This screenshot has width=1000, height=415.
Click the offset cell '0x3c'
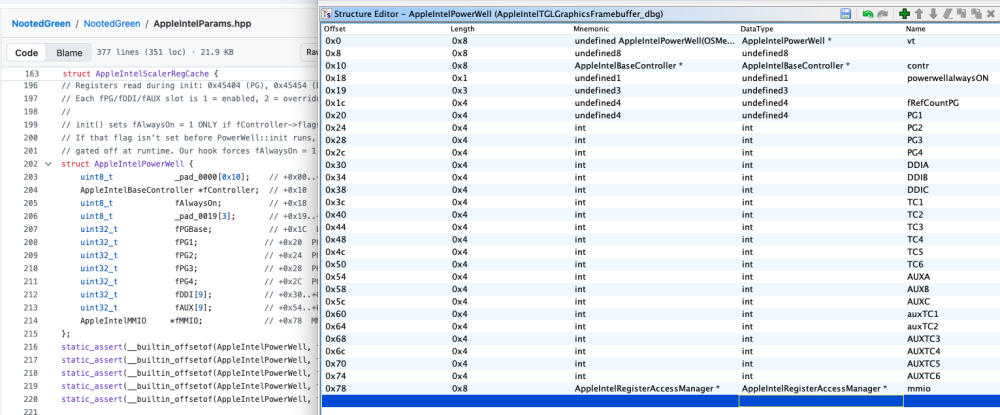[335, 202]
